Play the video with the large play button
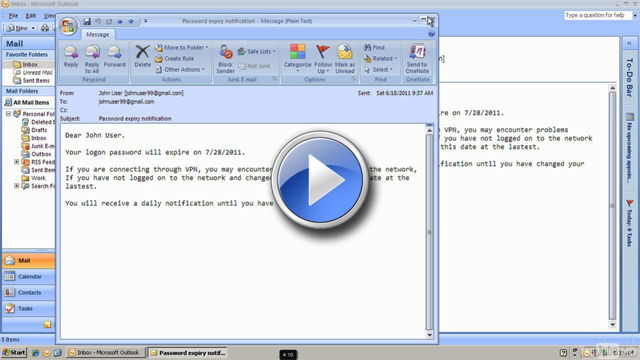This screenshot has height=360, width=640. click(x=320, y=180)
